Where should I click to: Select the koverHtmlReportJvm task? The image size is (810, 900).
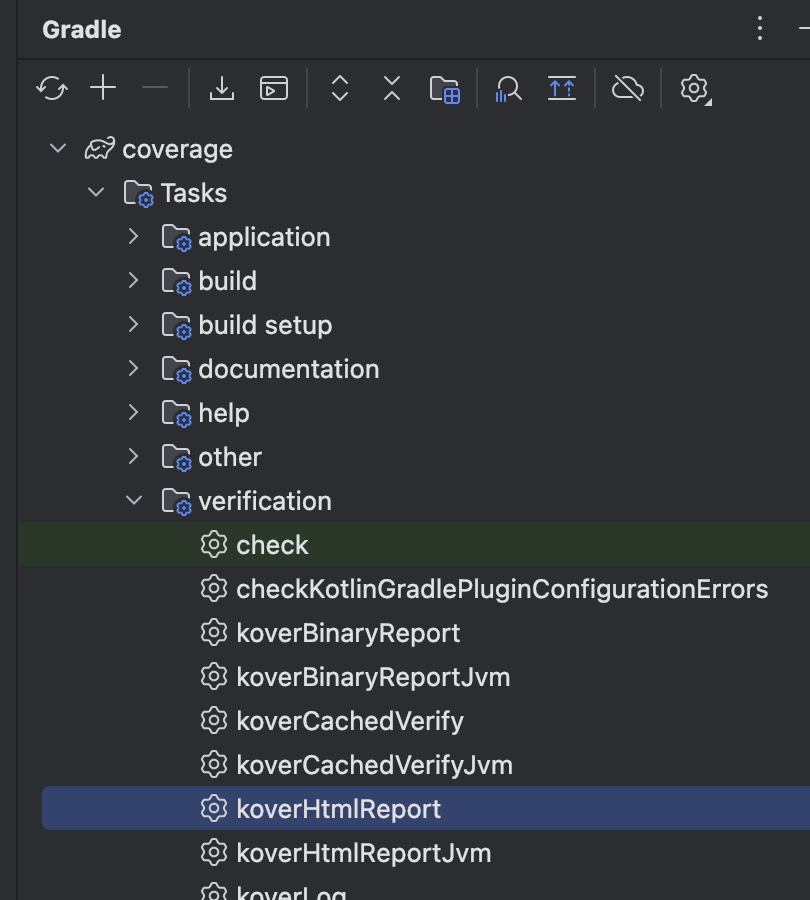click(363, 854)
